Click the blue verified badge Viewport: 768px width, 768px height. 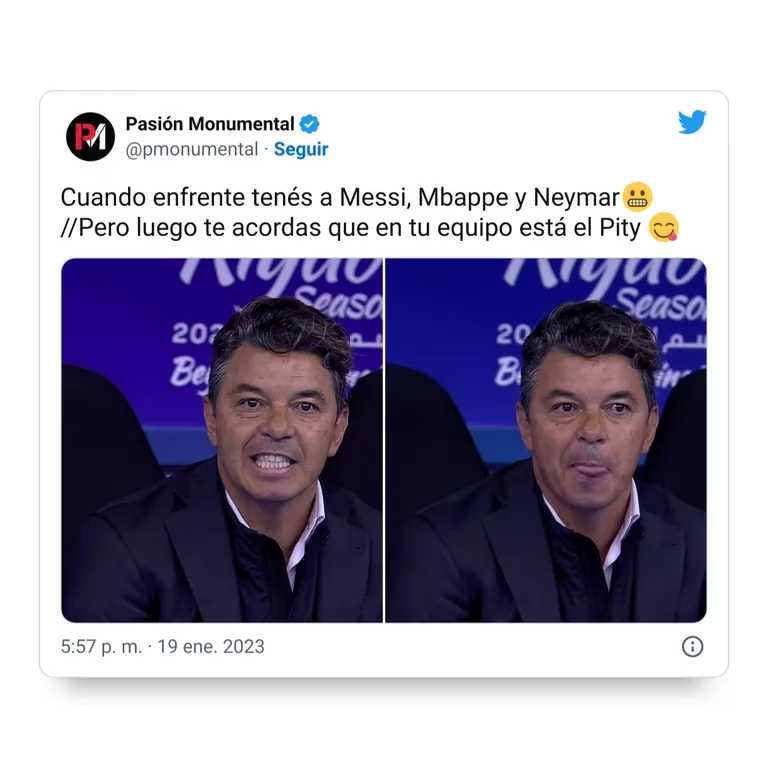pyautogui.click(x=310, y=124)
